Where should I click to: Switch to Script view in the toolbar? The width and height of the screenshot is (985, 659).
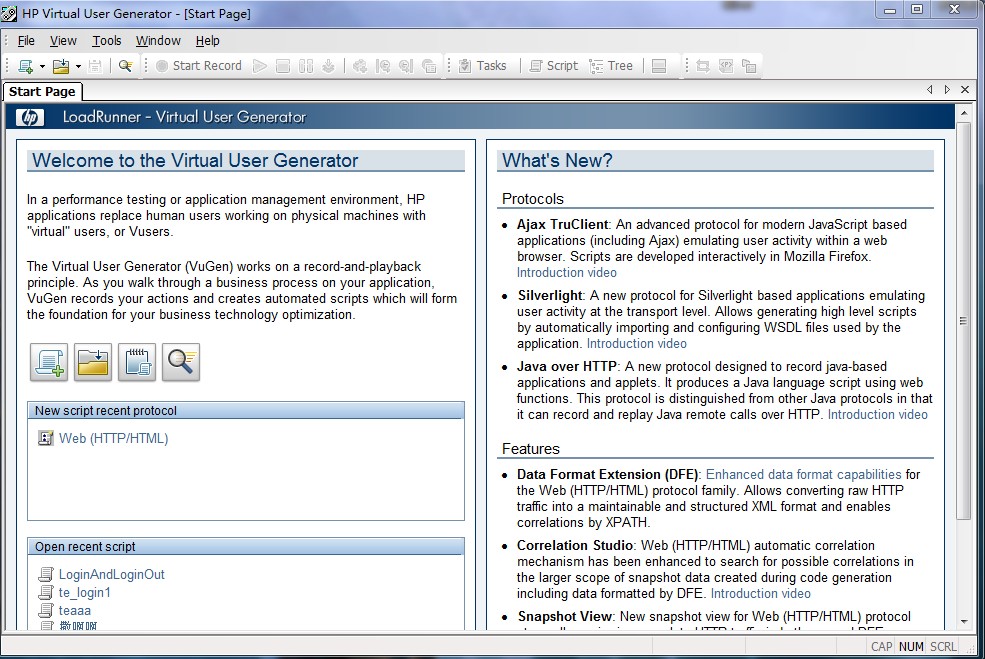[x=553, y=66]
